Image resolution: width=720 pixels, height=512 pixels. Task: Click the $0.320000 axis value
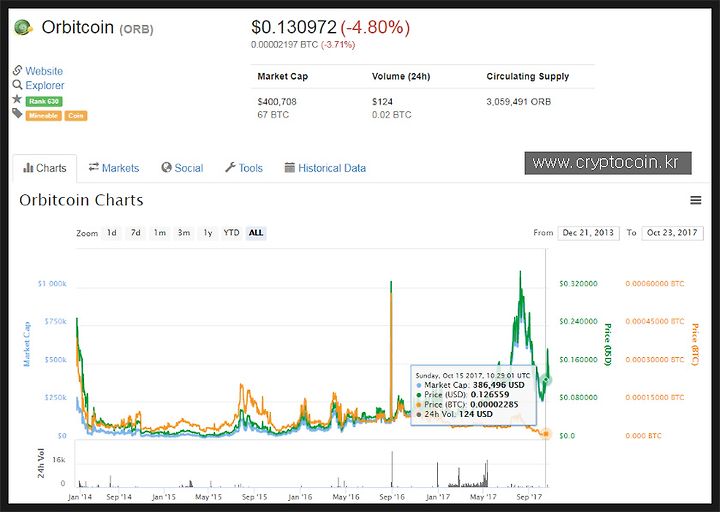coord(578,284)
